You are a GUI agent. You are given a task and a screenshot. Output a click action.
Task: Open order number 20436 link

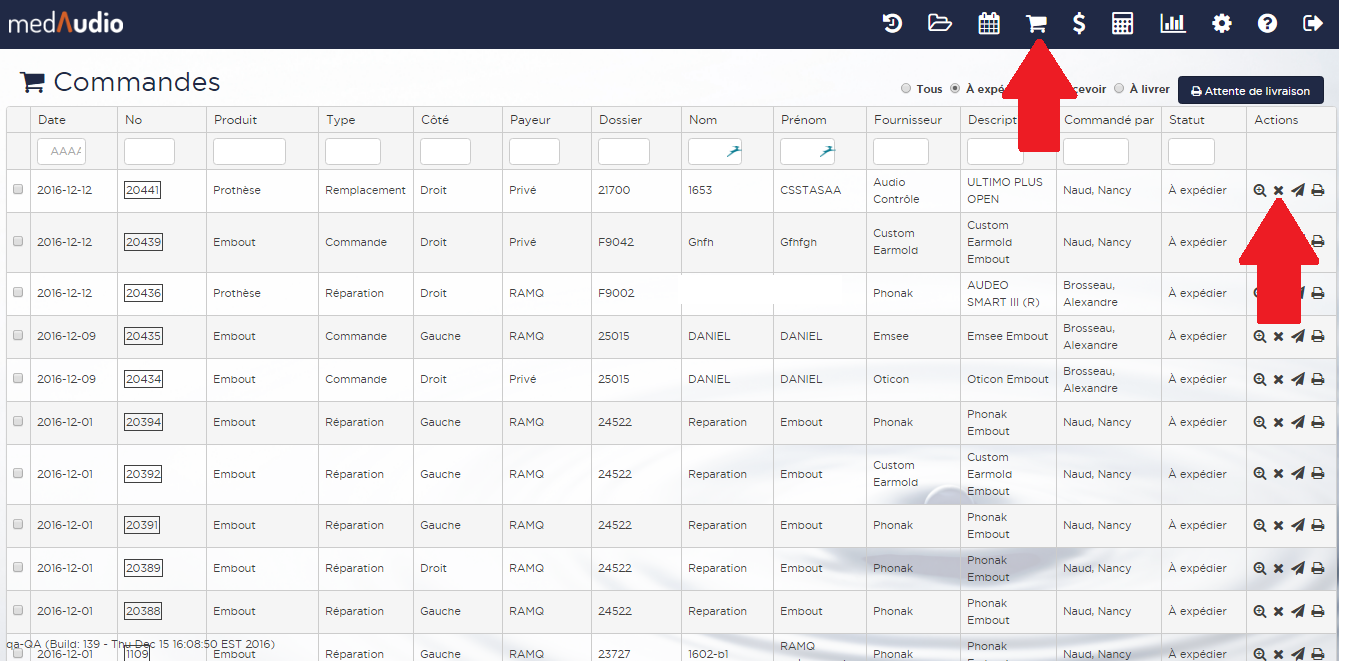[143, 293]
